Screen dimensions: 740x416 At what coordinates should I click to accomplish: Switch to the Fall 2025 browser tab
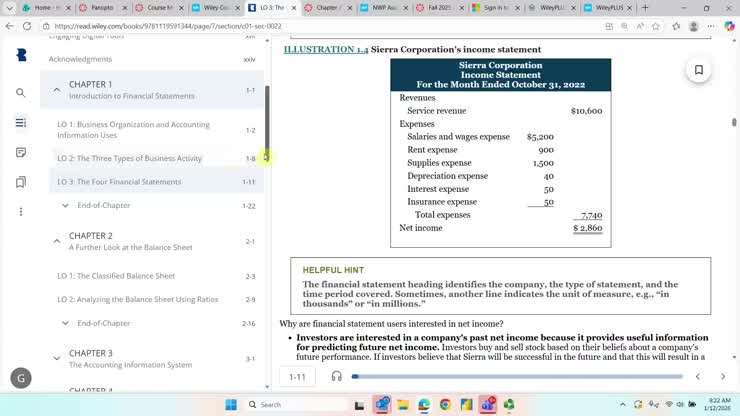click(439, 8)
